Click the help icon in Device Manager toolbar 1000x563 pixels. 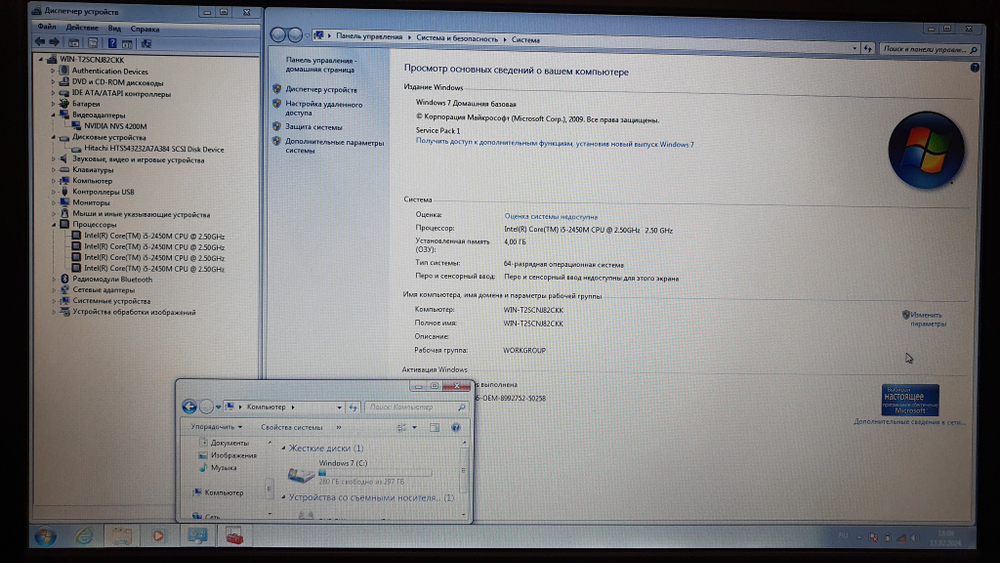(x=110, y=43)
